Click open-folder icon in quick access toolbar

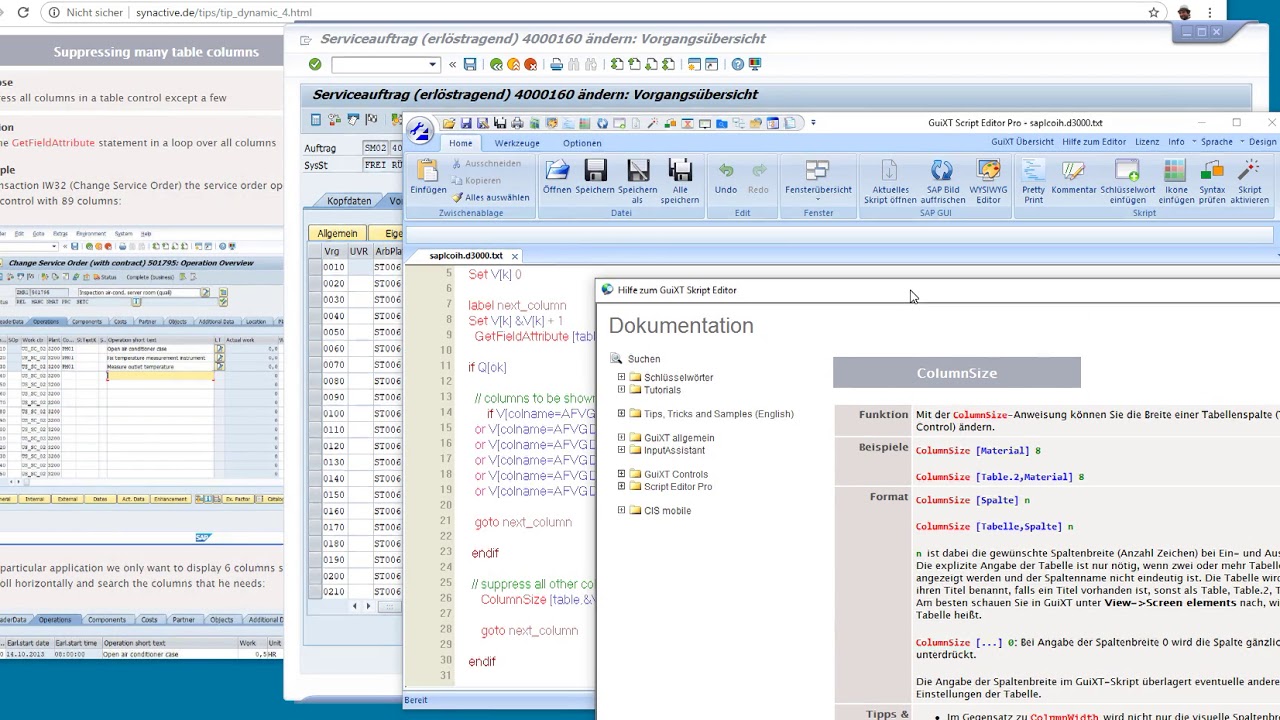pos(449,123)
